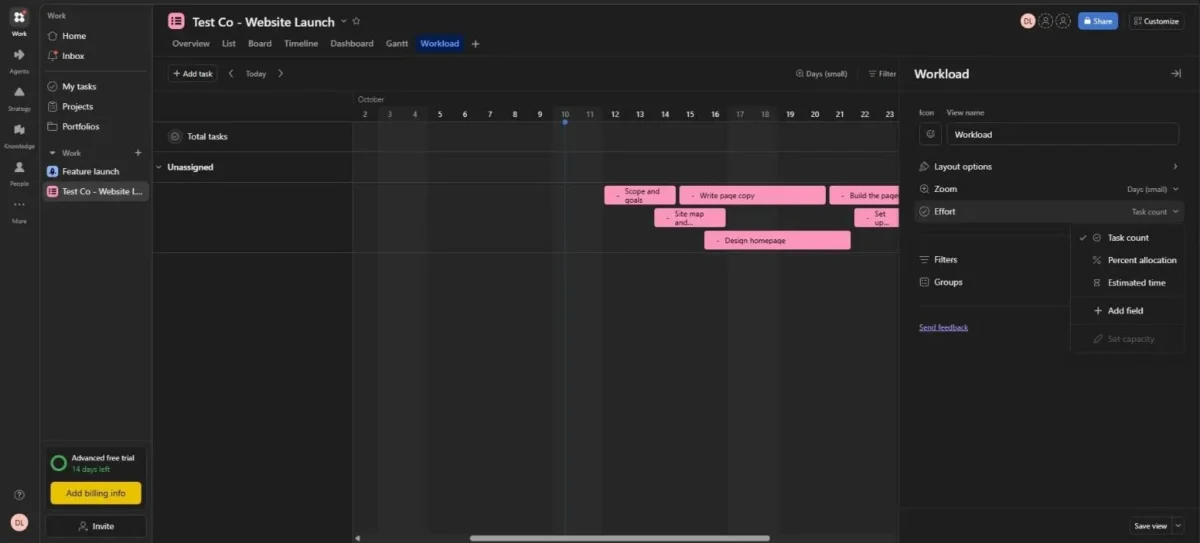Image resolution: width=1200 pixels, height=543 pixels.
Task: Click the pink project list icon in header
Action: [176, 21]
